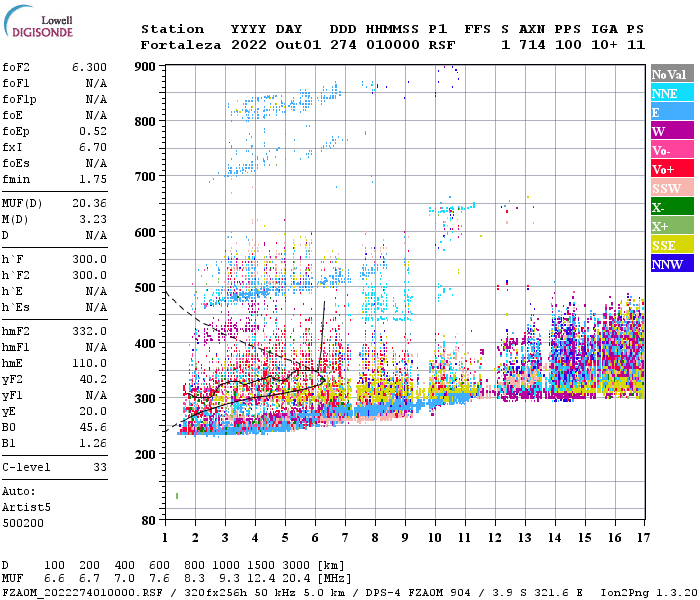Click the day number 274
This screenshot has width=700, height=600.
click(343, 45)
